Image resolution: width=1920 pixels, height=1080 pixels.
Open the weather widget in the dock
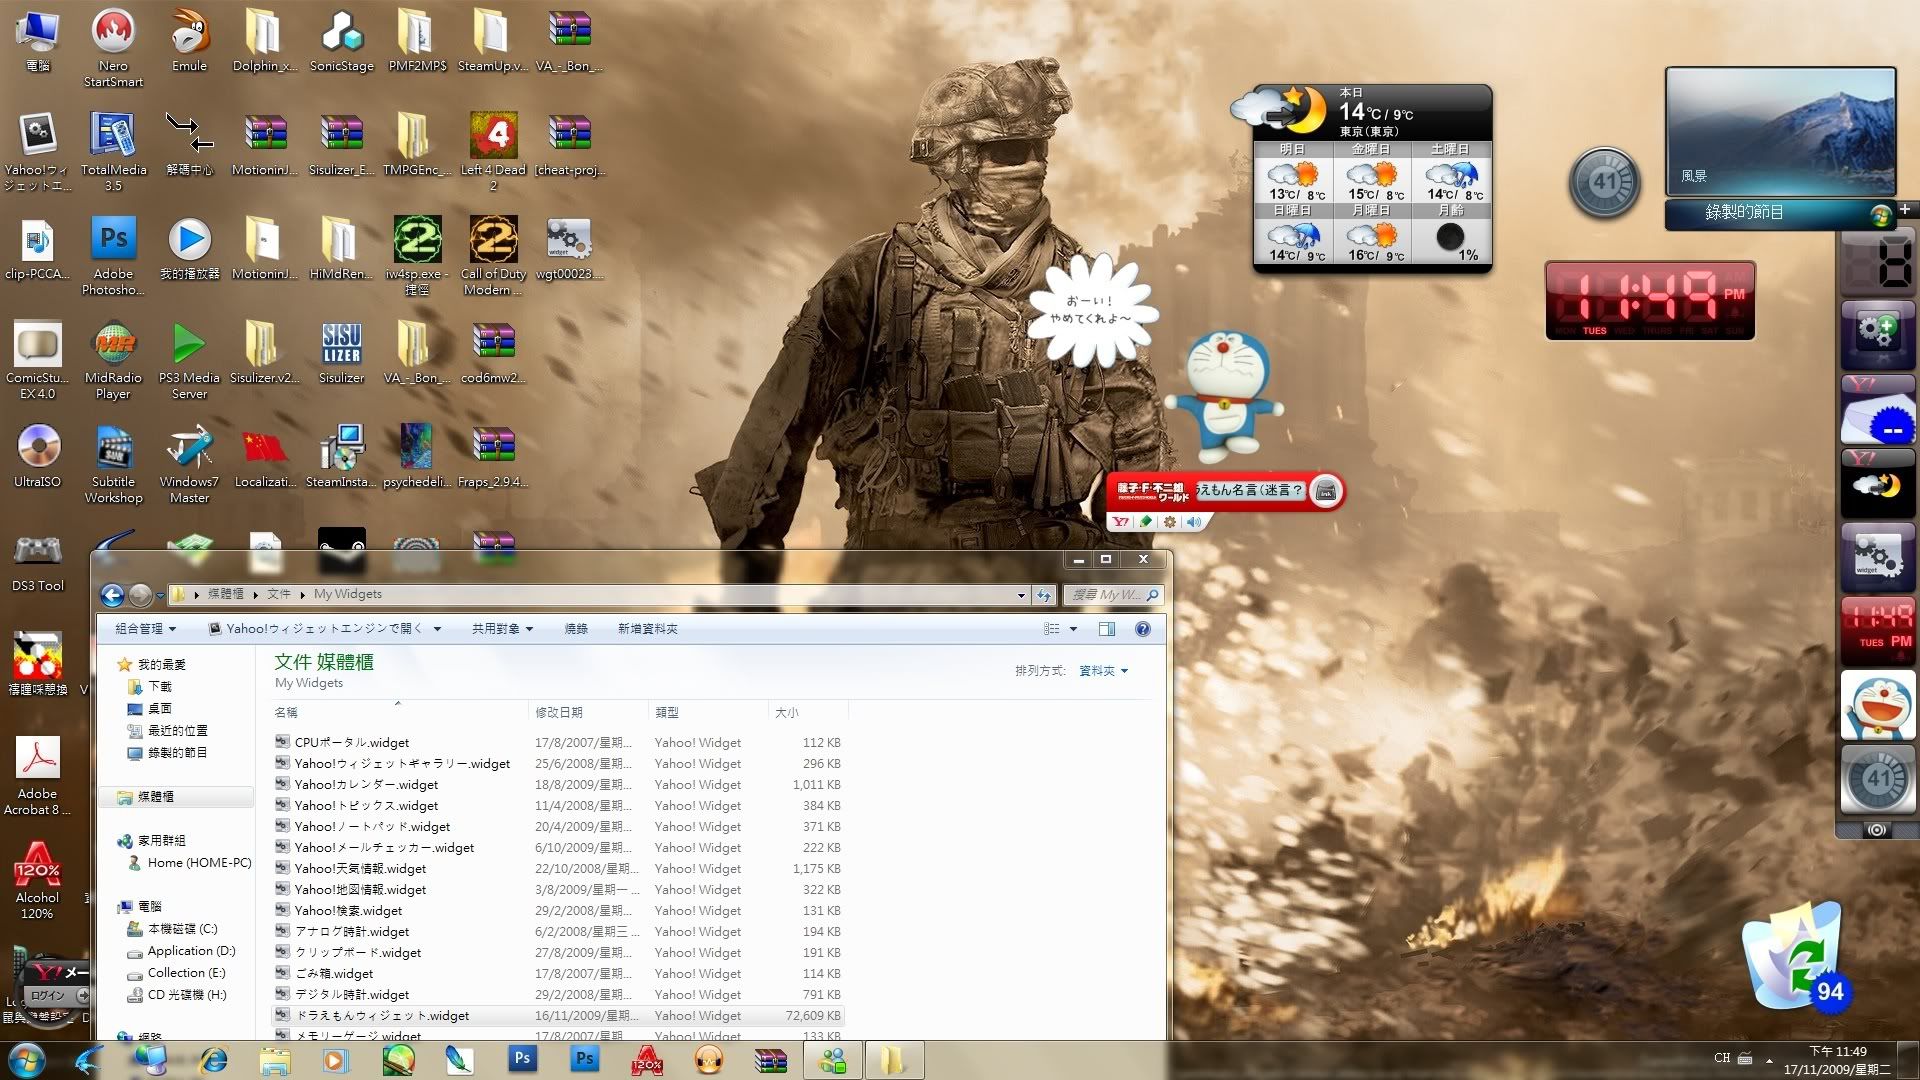point(1878,484)
